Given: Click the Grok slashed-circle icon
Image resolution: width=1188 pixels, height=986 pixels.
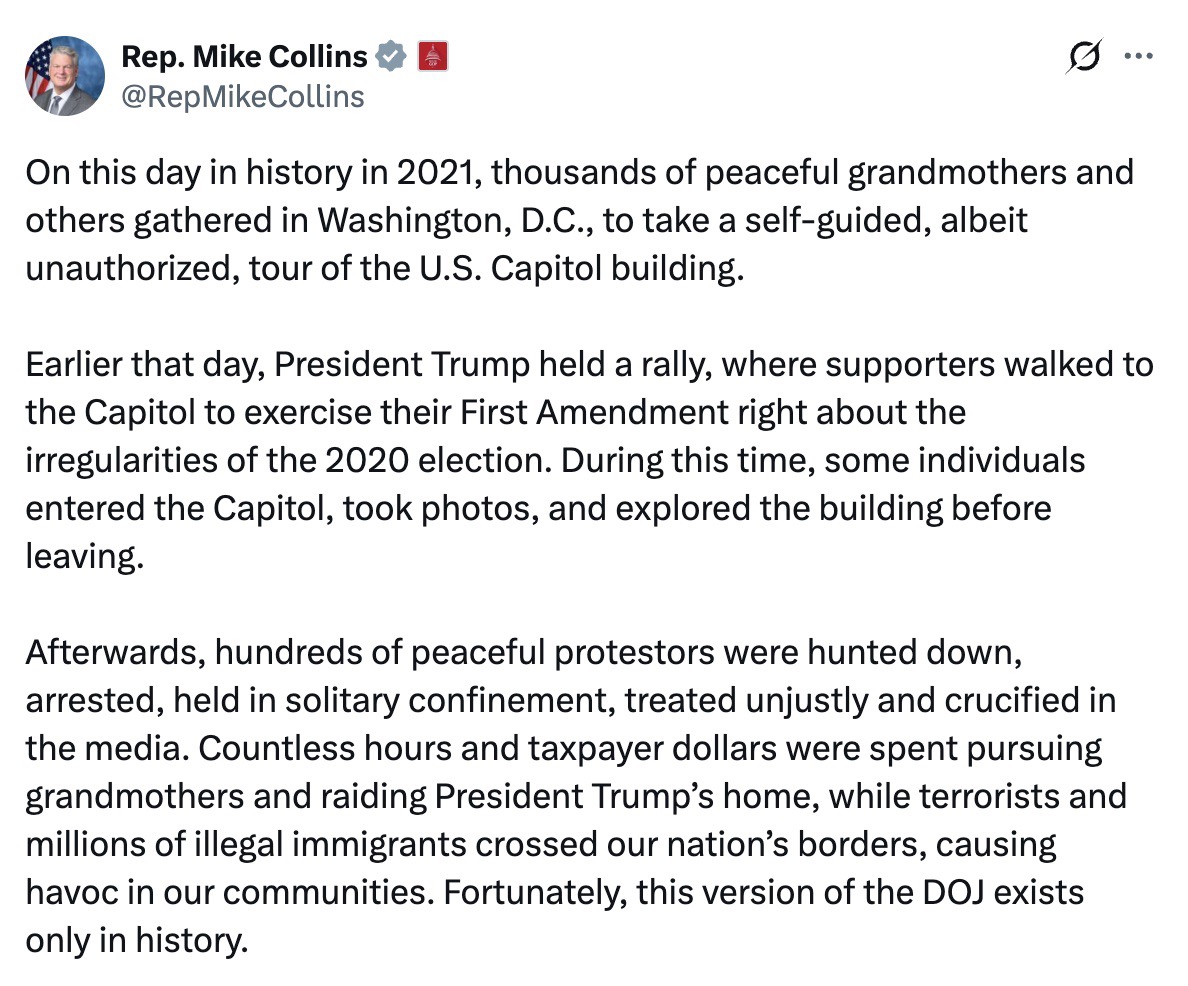Looking at the screenshot, I should pos(1085,58).
